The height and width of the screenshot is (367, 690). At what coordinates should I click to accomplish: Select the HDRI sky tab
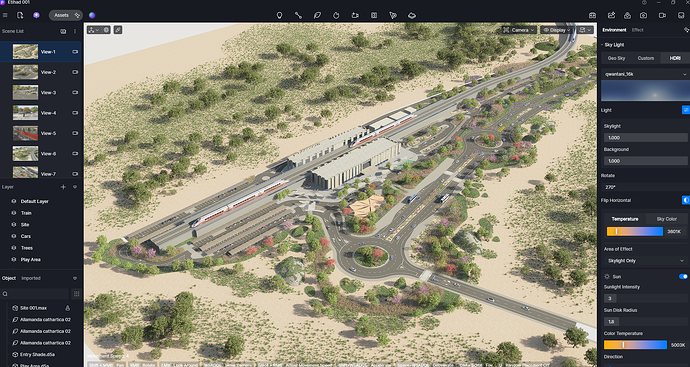tap(675, 58)
